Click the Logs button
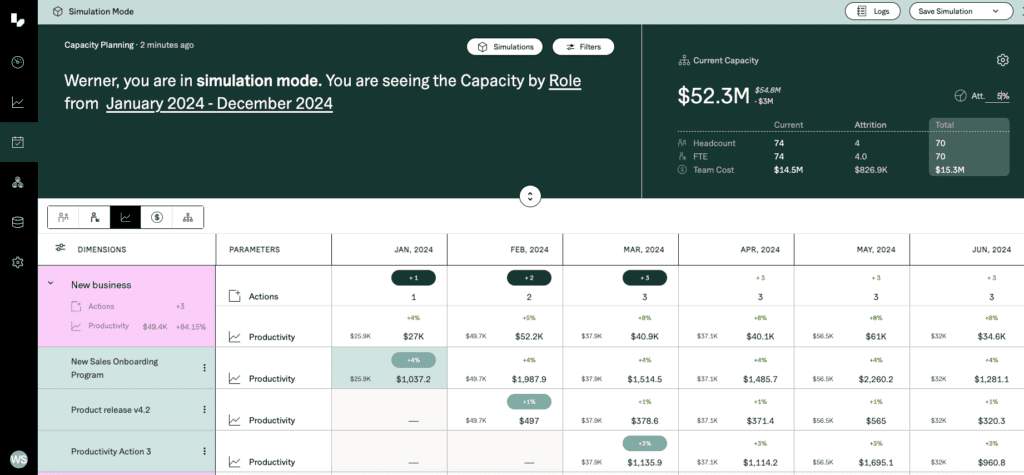 (872, 11)
